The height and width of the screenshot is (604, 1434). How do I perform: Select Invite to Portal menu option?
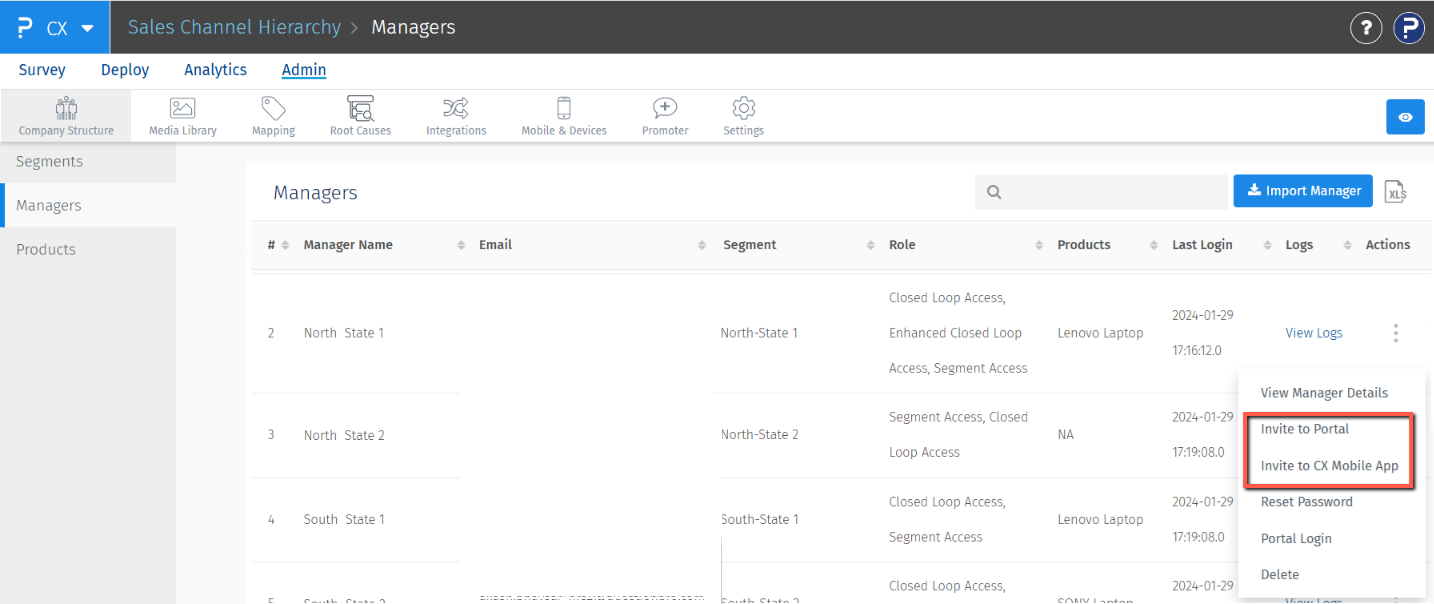1305,429
